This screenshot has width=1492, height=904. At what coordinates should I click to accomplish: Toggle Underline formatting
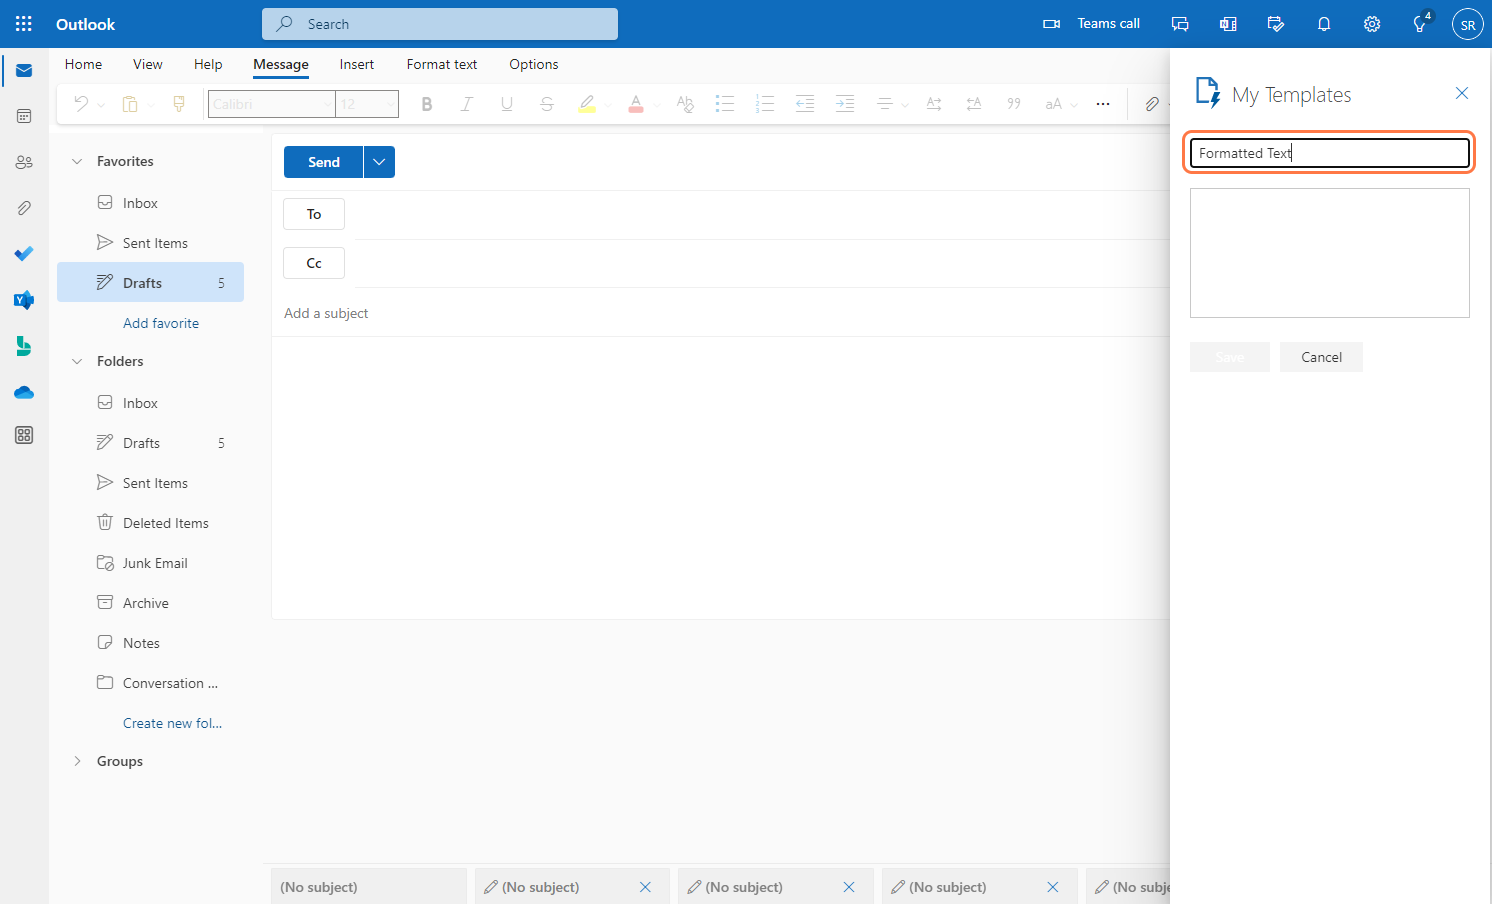click(507, 103)
